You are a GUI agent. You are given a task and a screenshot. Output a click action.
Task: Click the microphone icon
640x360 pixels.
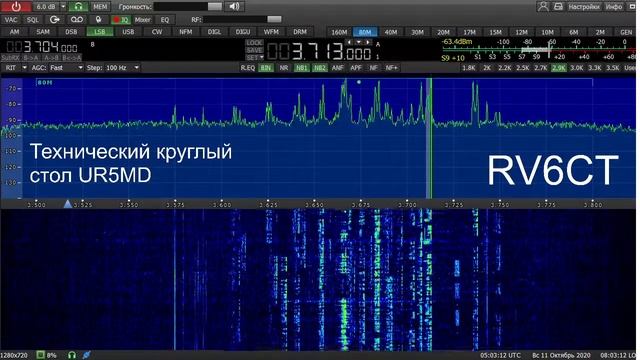coord(98,20)
